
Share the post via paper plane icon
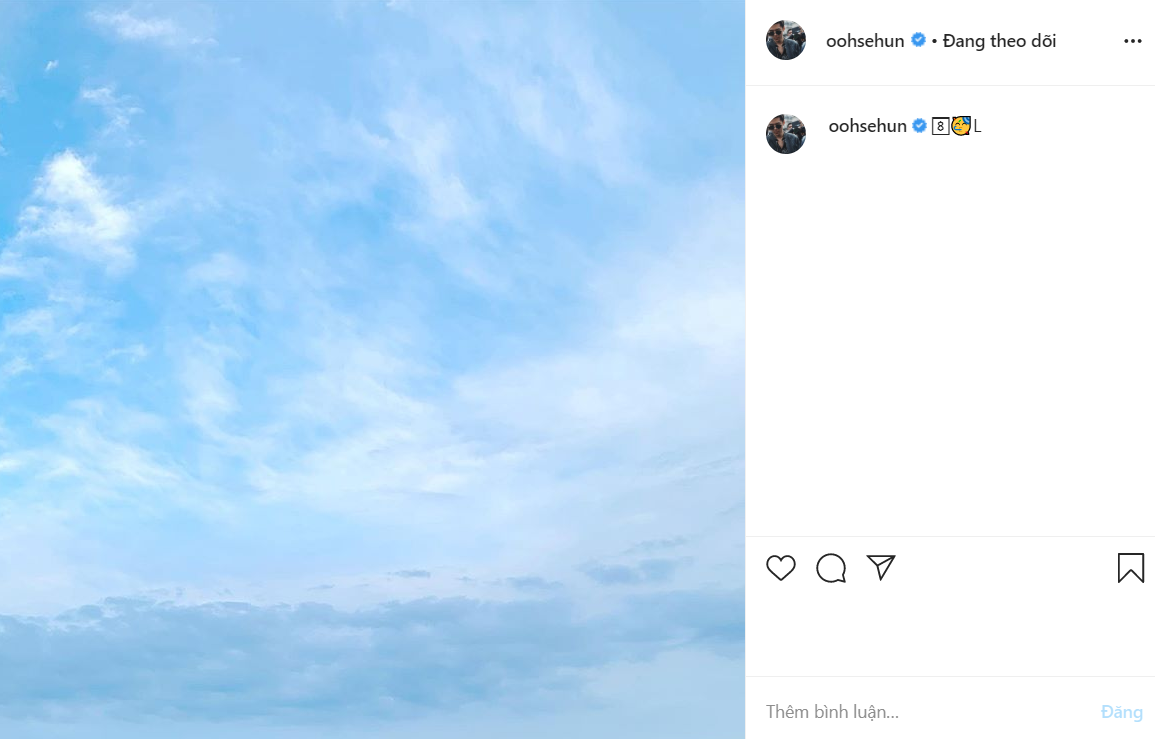click(881, 567)
